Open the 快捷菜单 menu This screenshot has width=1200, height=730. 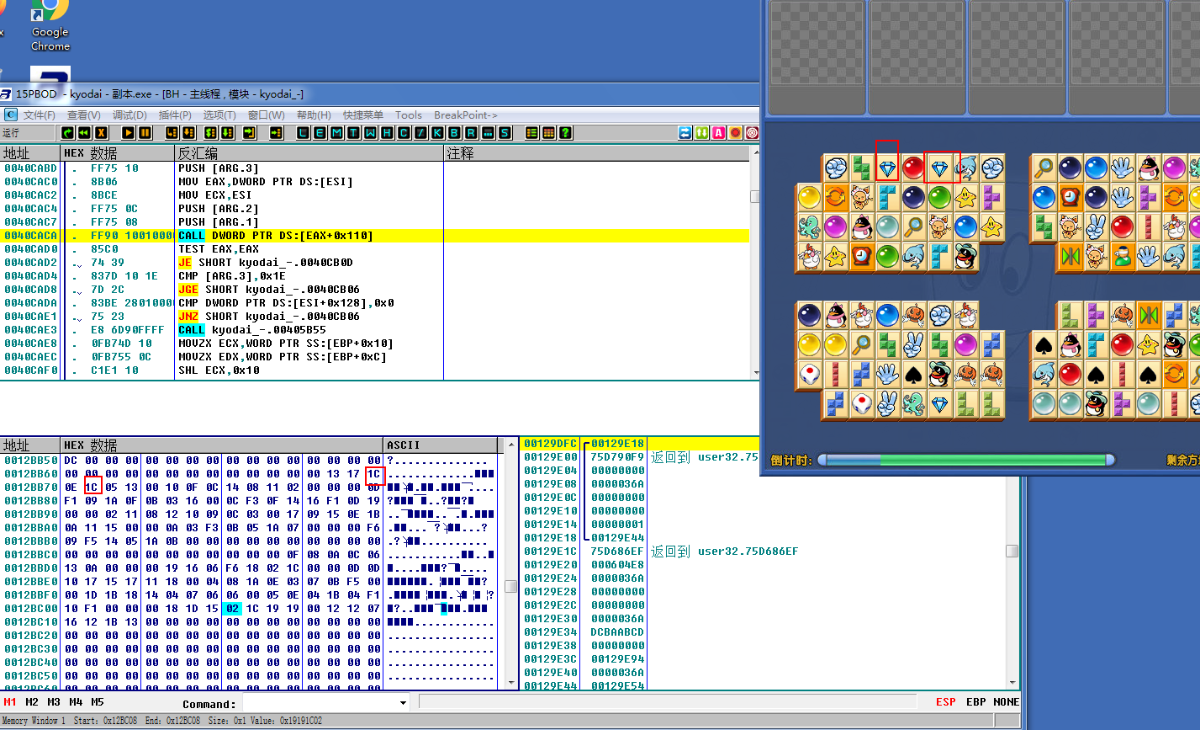[363, 115]
